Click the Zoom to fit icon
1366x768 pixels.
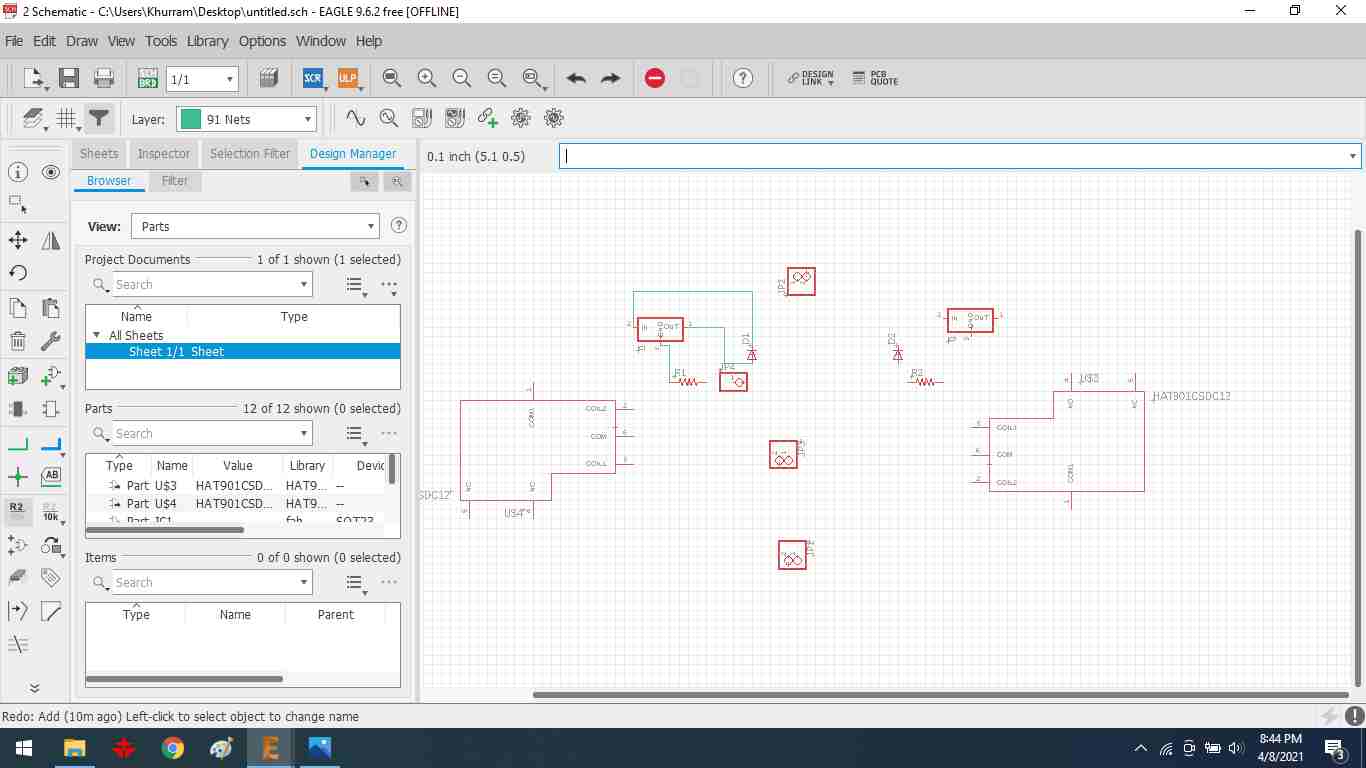point(392,78)
